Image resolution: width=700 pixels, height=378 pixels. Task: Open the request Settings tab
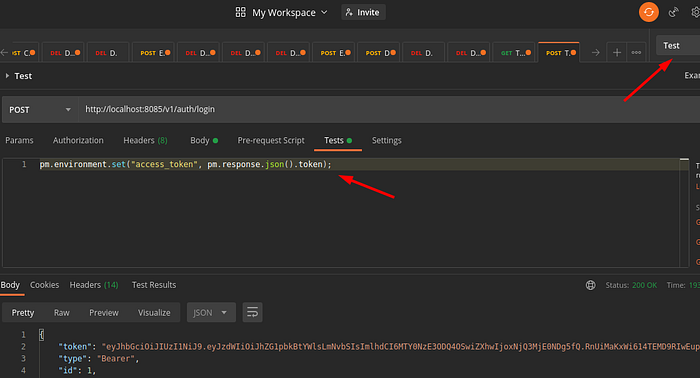(387, 140)
